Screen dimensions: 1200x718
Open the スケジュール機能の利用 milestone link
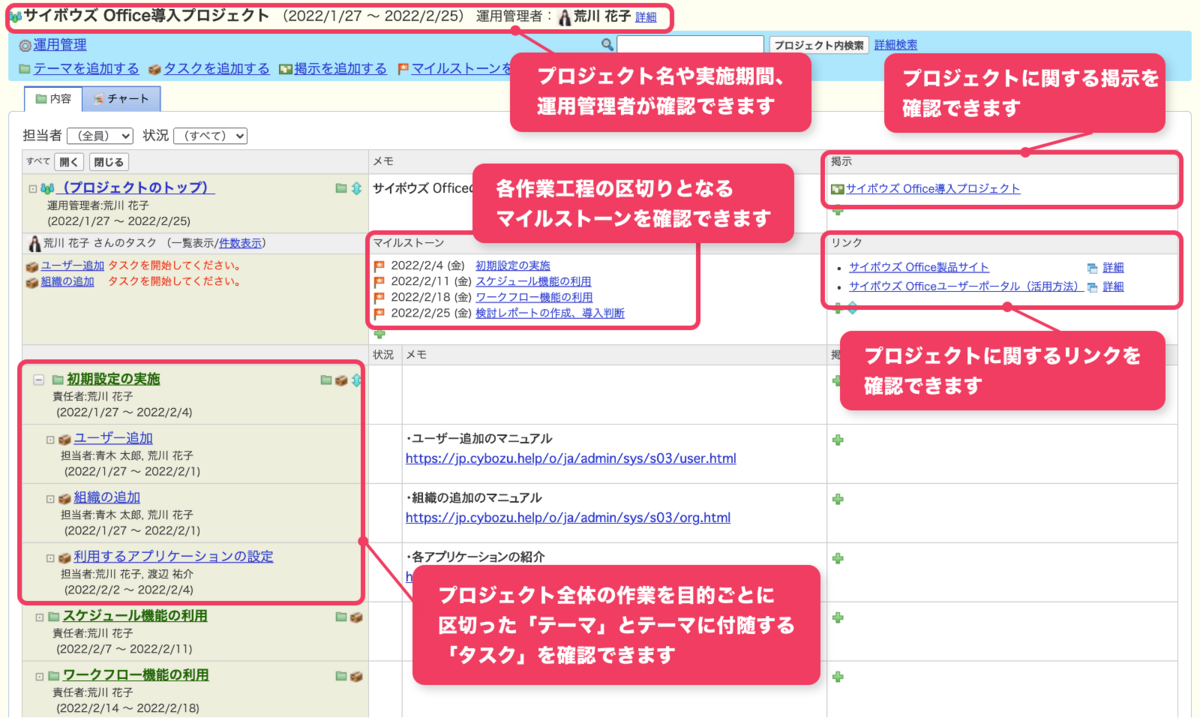(533, 282)
